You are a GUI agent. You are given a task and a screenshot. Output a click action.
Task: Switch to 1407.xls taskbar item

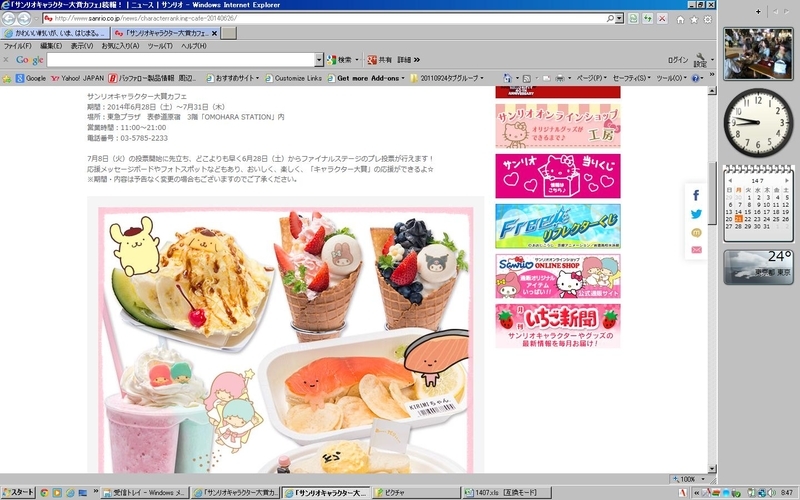click(x=507, y=493)
